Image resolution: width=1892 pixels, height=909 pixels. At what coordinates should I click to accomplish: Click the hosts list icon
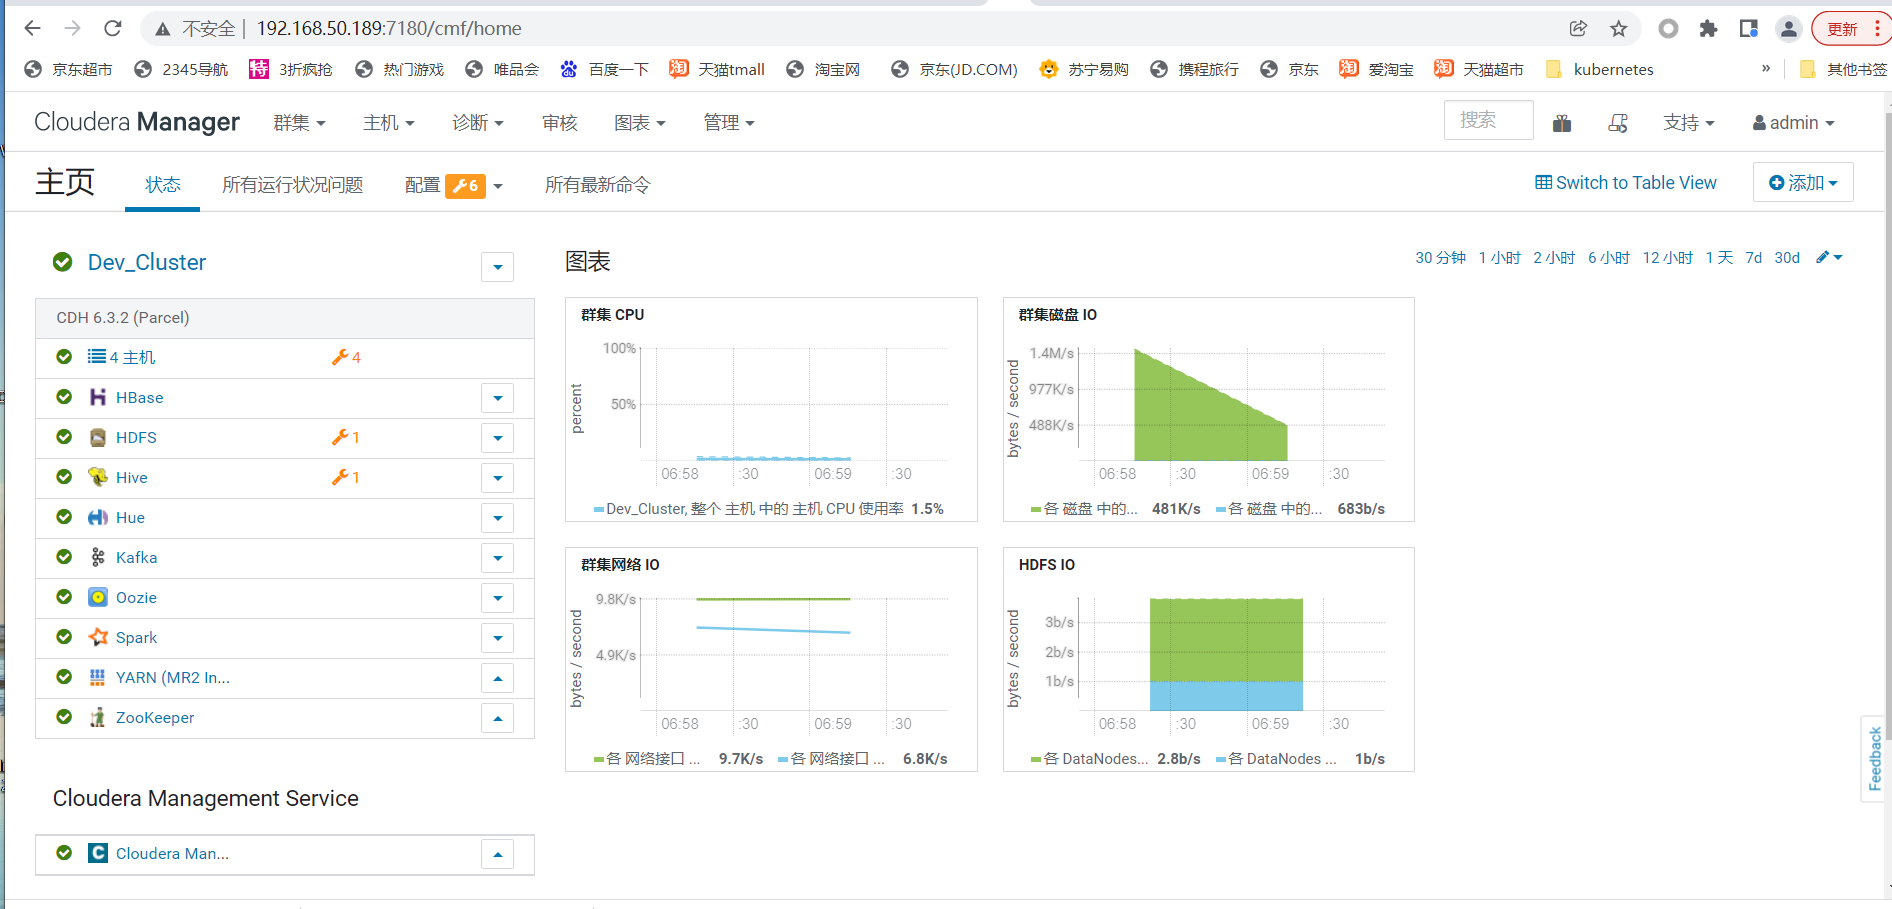tap(97, 357)
